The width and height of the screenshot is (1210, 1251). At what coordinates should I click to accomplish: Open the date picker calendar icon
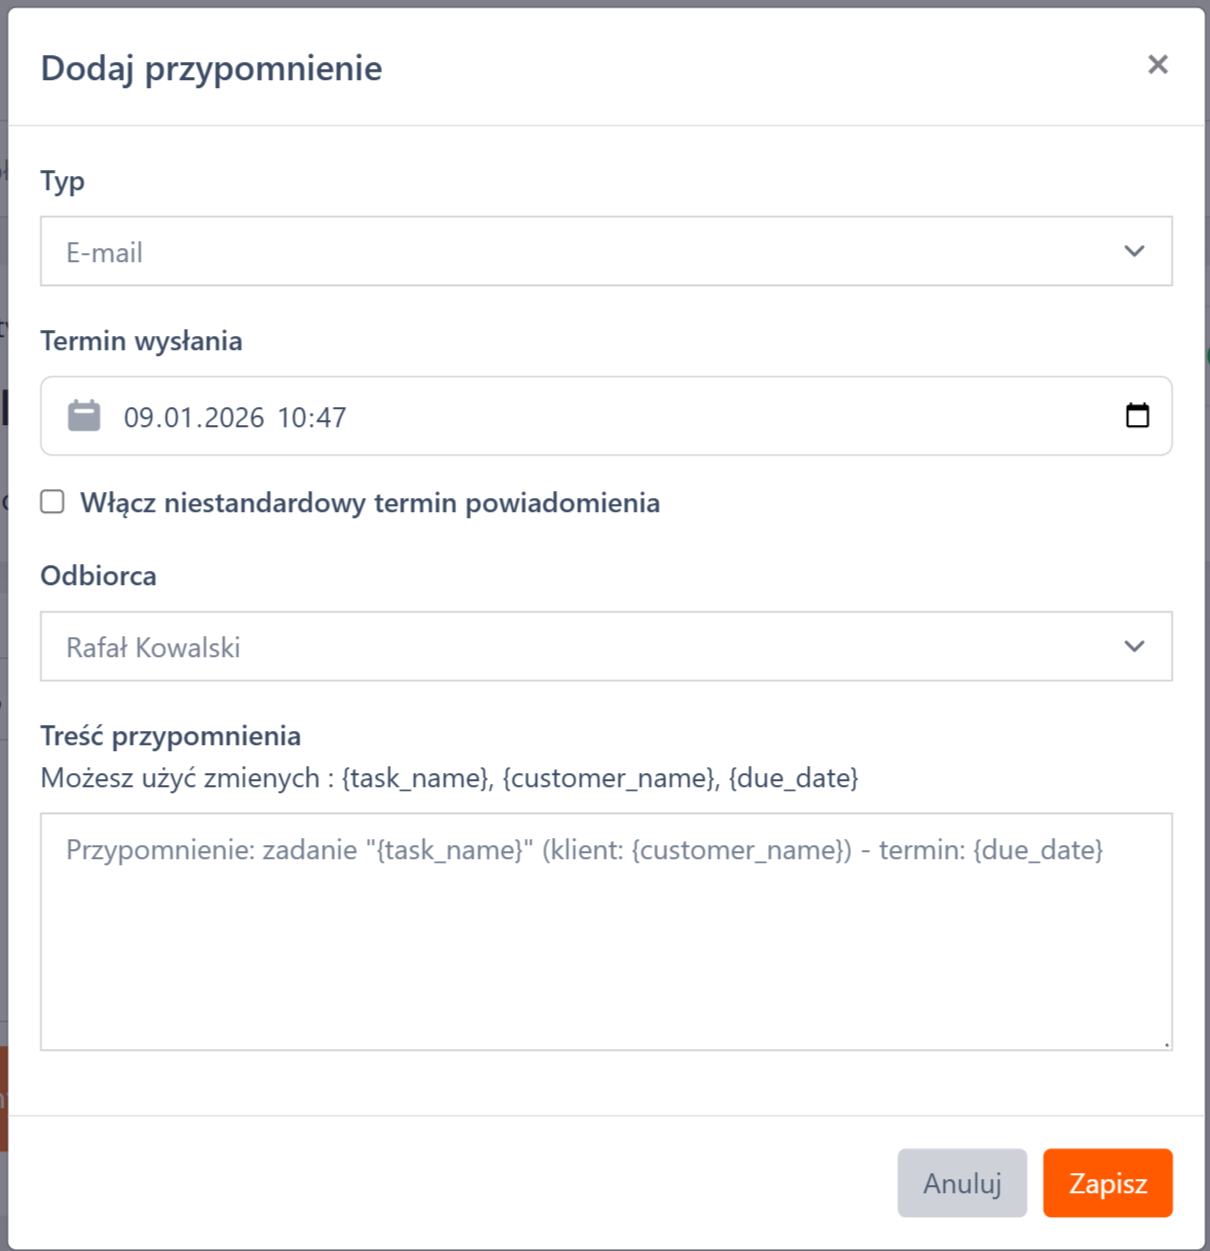click(1137, 416)
